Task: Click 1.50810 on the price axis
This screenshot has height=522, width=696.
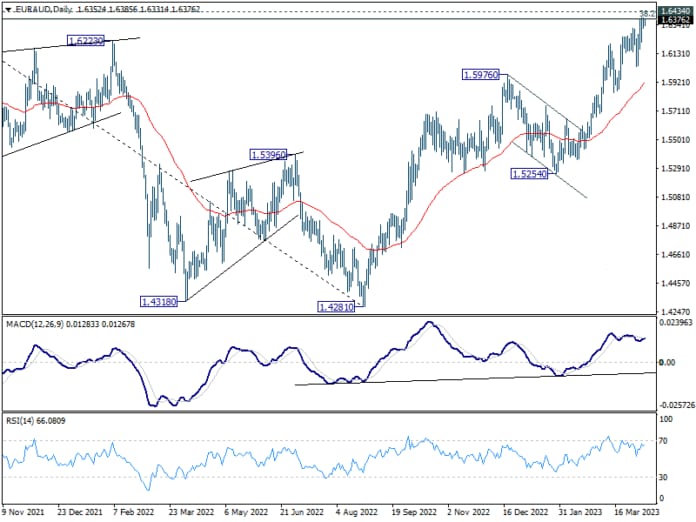Action: 676,197
